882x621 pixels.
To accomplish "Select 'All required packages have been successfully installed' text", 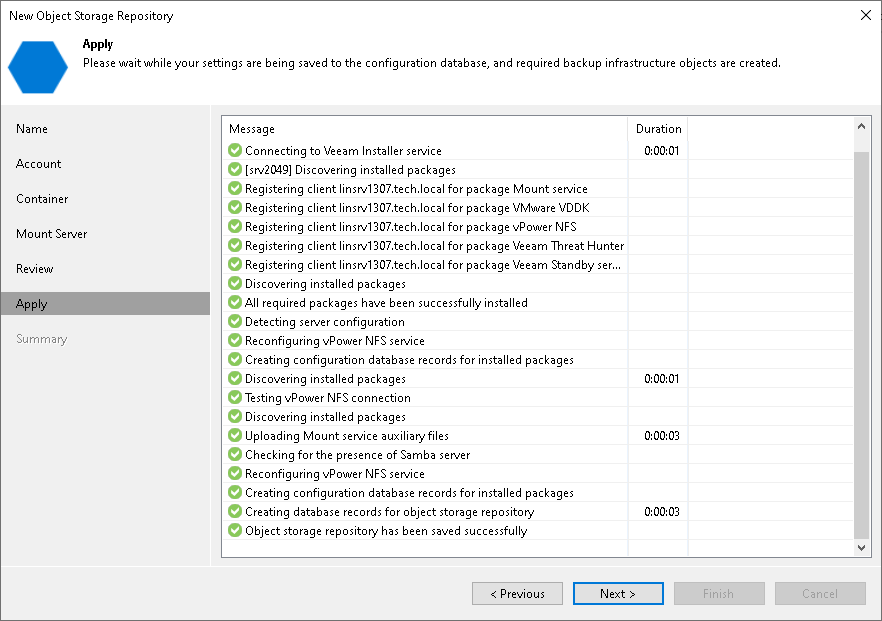I will pyautogui.click(x=386, y=303).
